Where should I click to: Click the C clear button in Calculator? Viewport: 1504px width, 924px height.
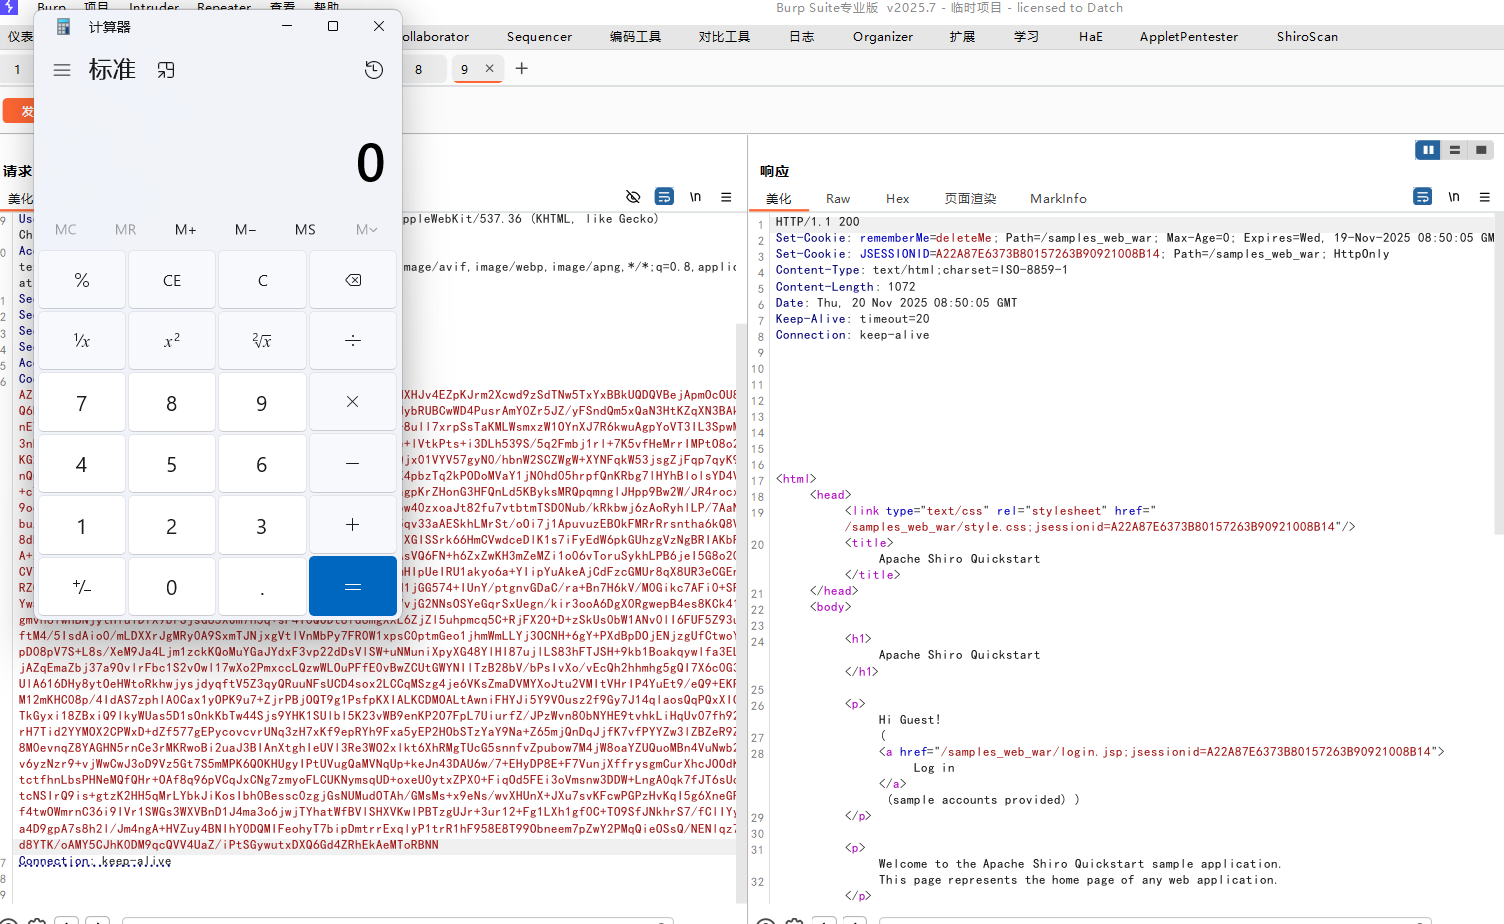(262, 280)
